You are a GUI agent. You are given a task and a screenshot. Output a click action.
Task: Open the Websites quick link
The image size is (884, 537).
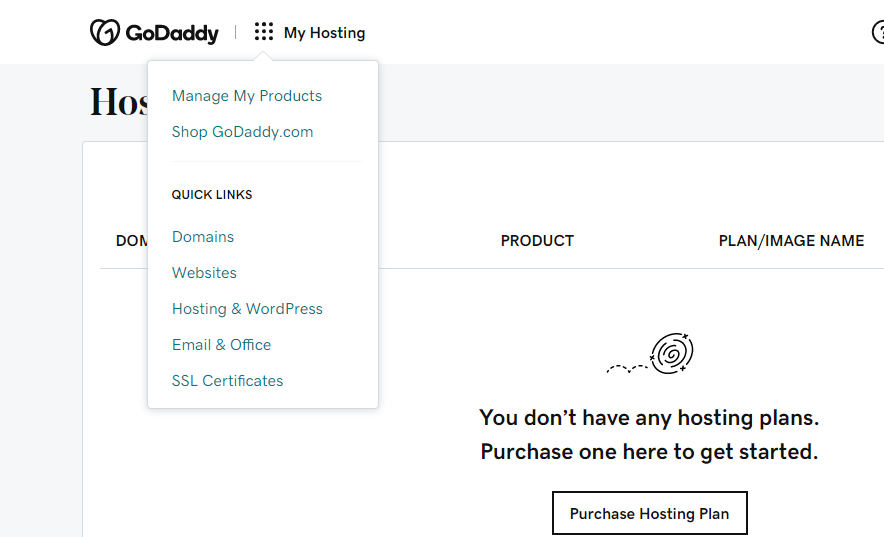[x=204, y=273]
